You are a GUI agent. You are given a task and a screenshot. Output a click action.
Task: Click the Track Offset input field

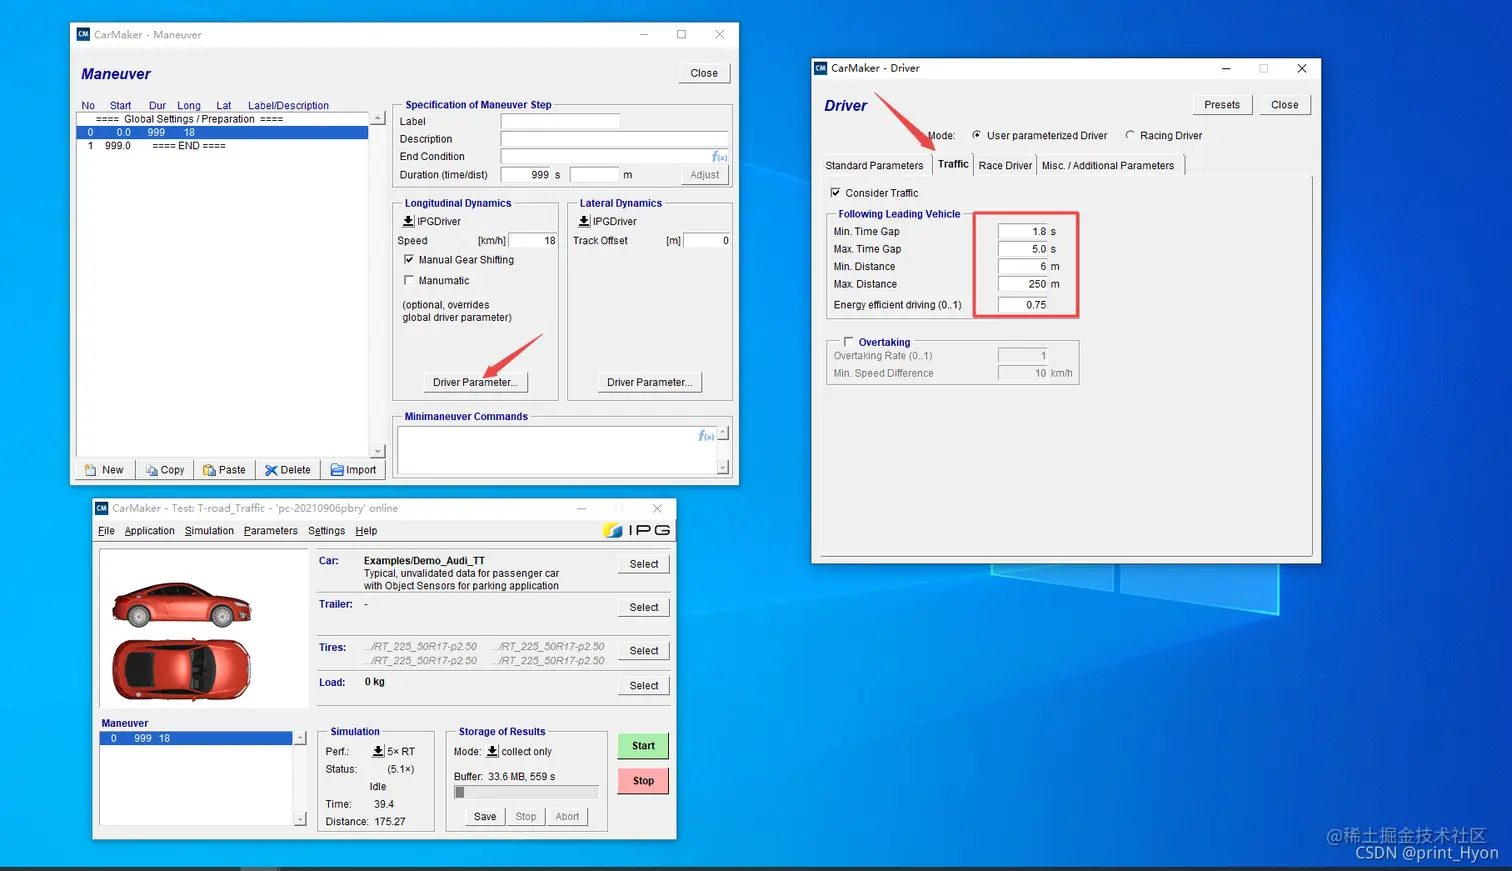707,241
